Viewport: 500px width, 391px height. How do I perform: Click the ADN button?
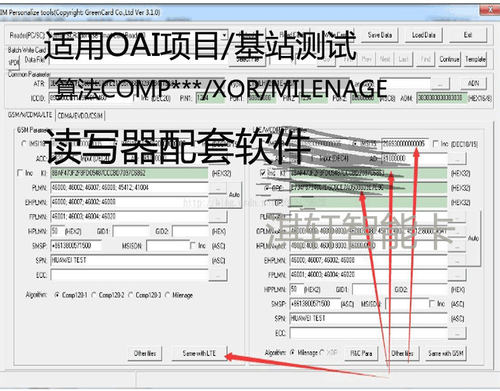(x=473, y=83)
